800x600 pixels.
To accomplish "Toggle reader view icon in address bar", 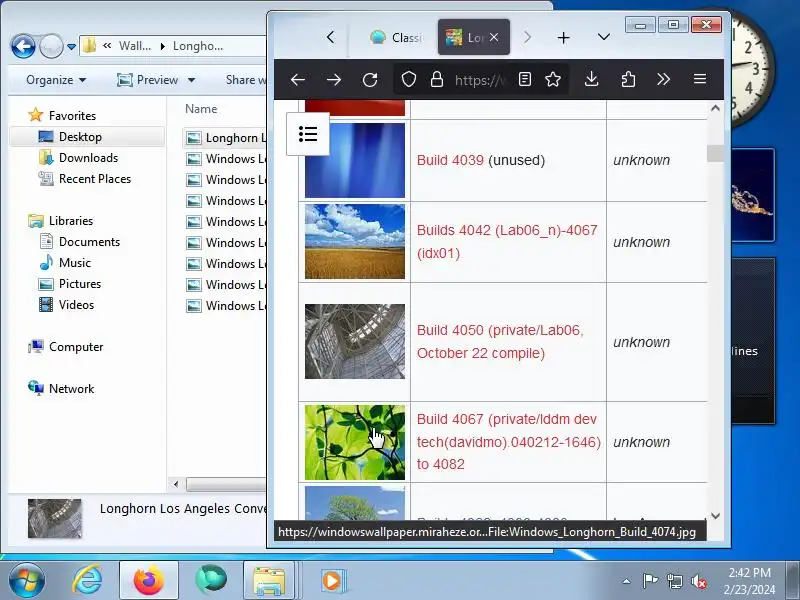I will coord(524,79).
